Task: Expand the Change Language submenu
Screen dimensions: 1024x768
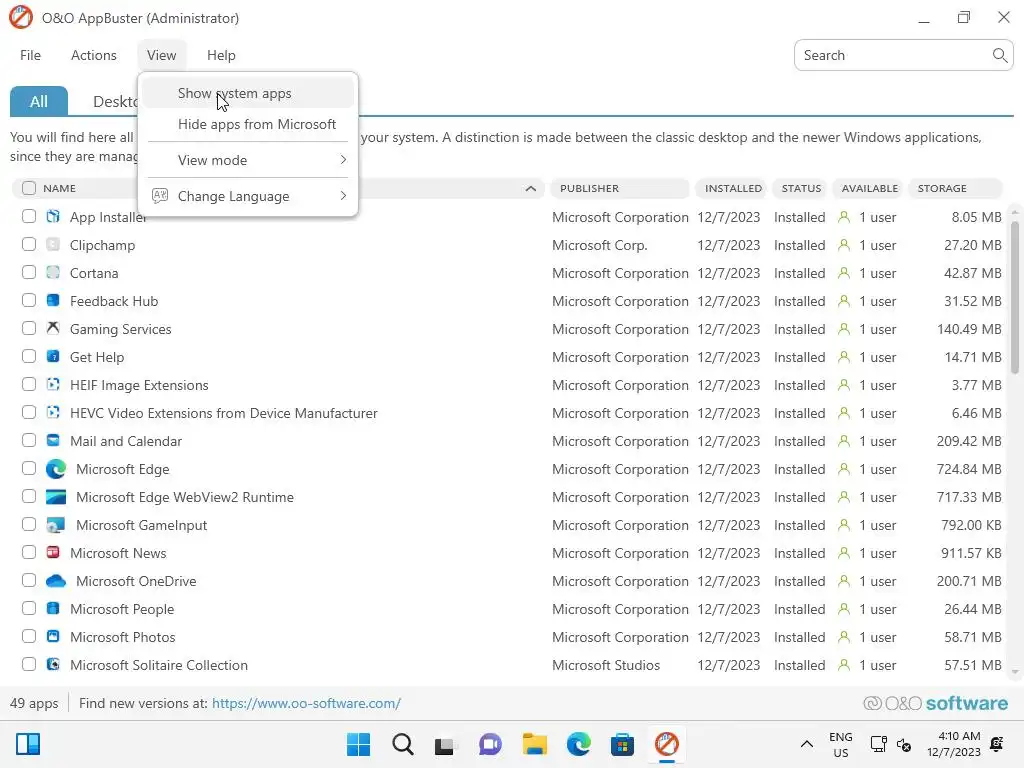Action: pyautogui.click(x=248, y=196)
